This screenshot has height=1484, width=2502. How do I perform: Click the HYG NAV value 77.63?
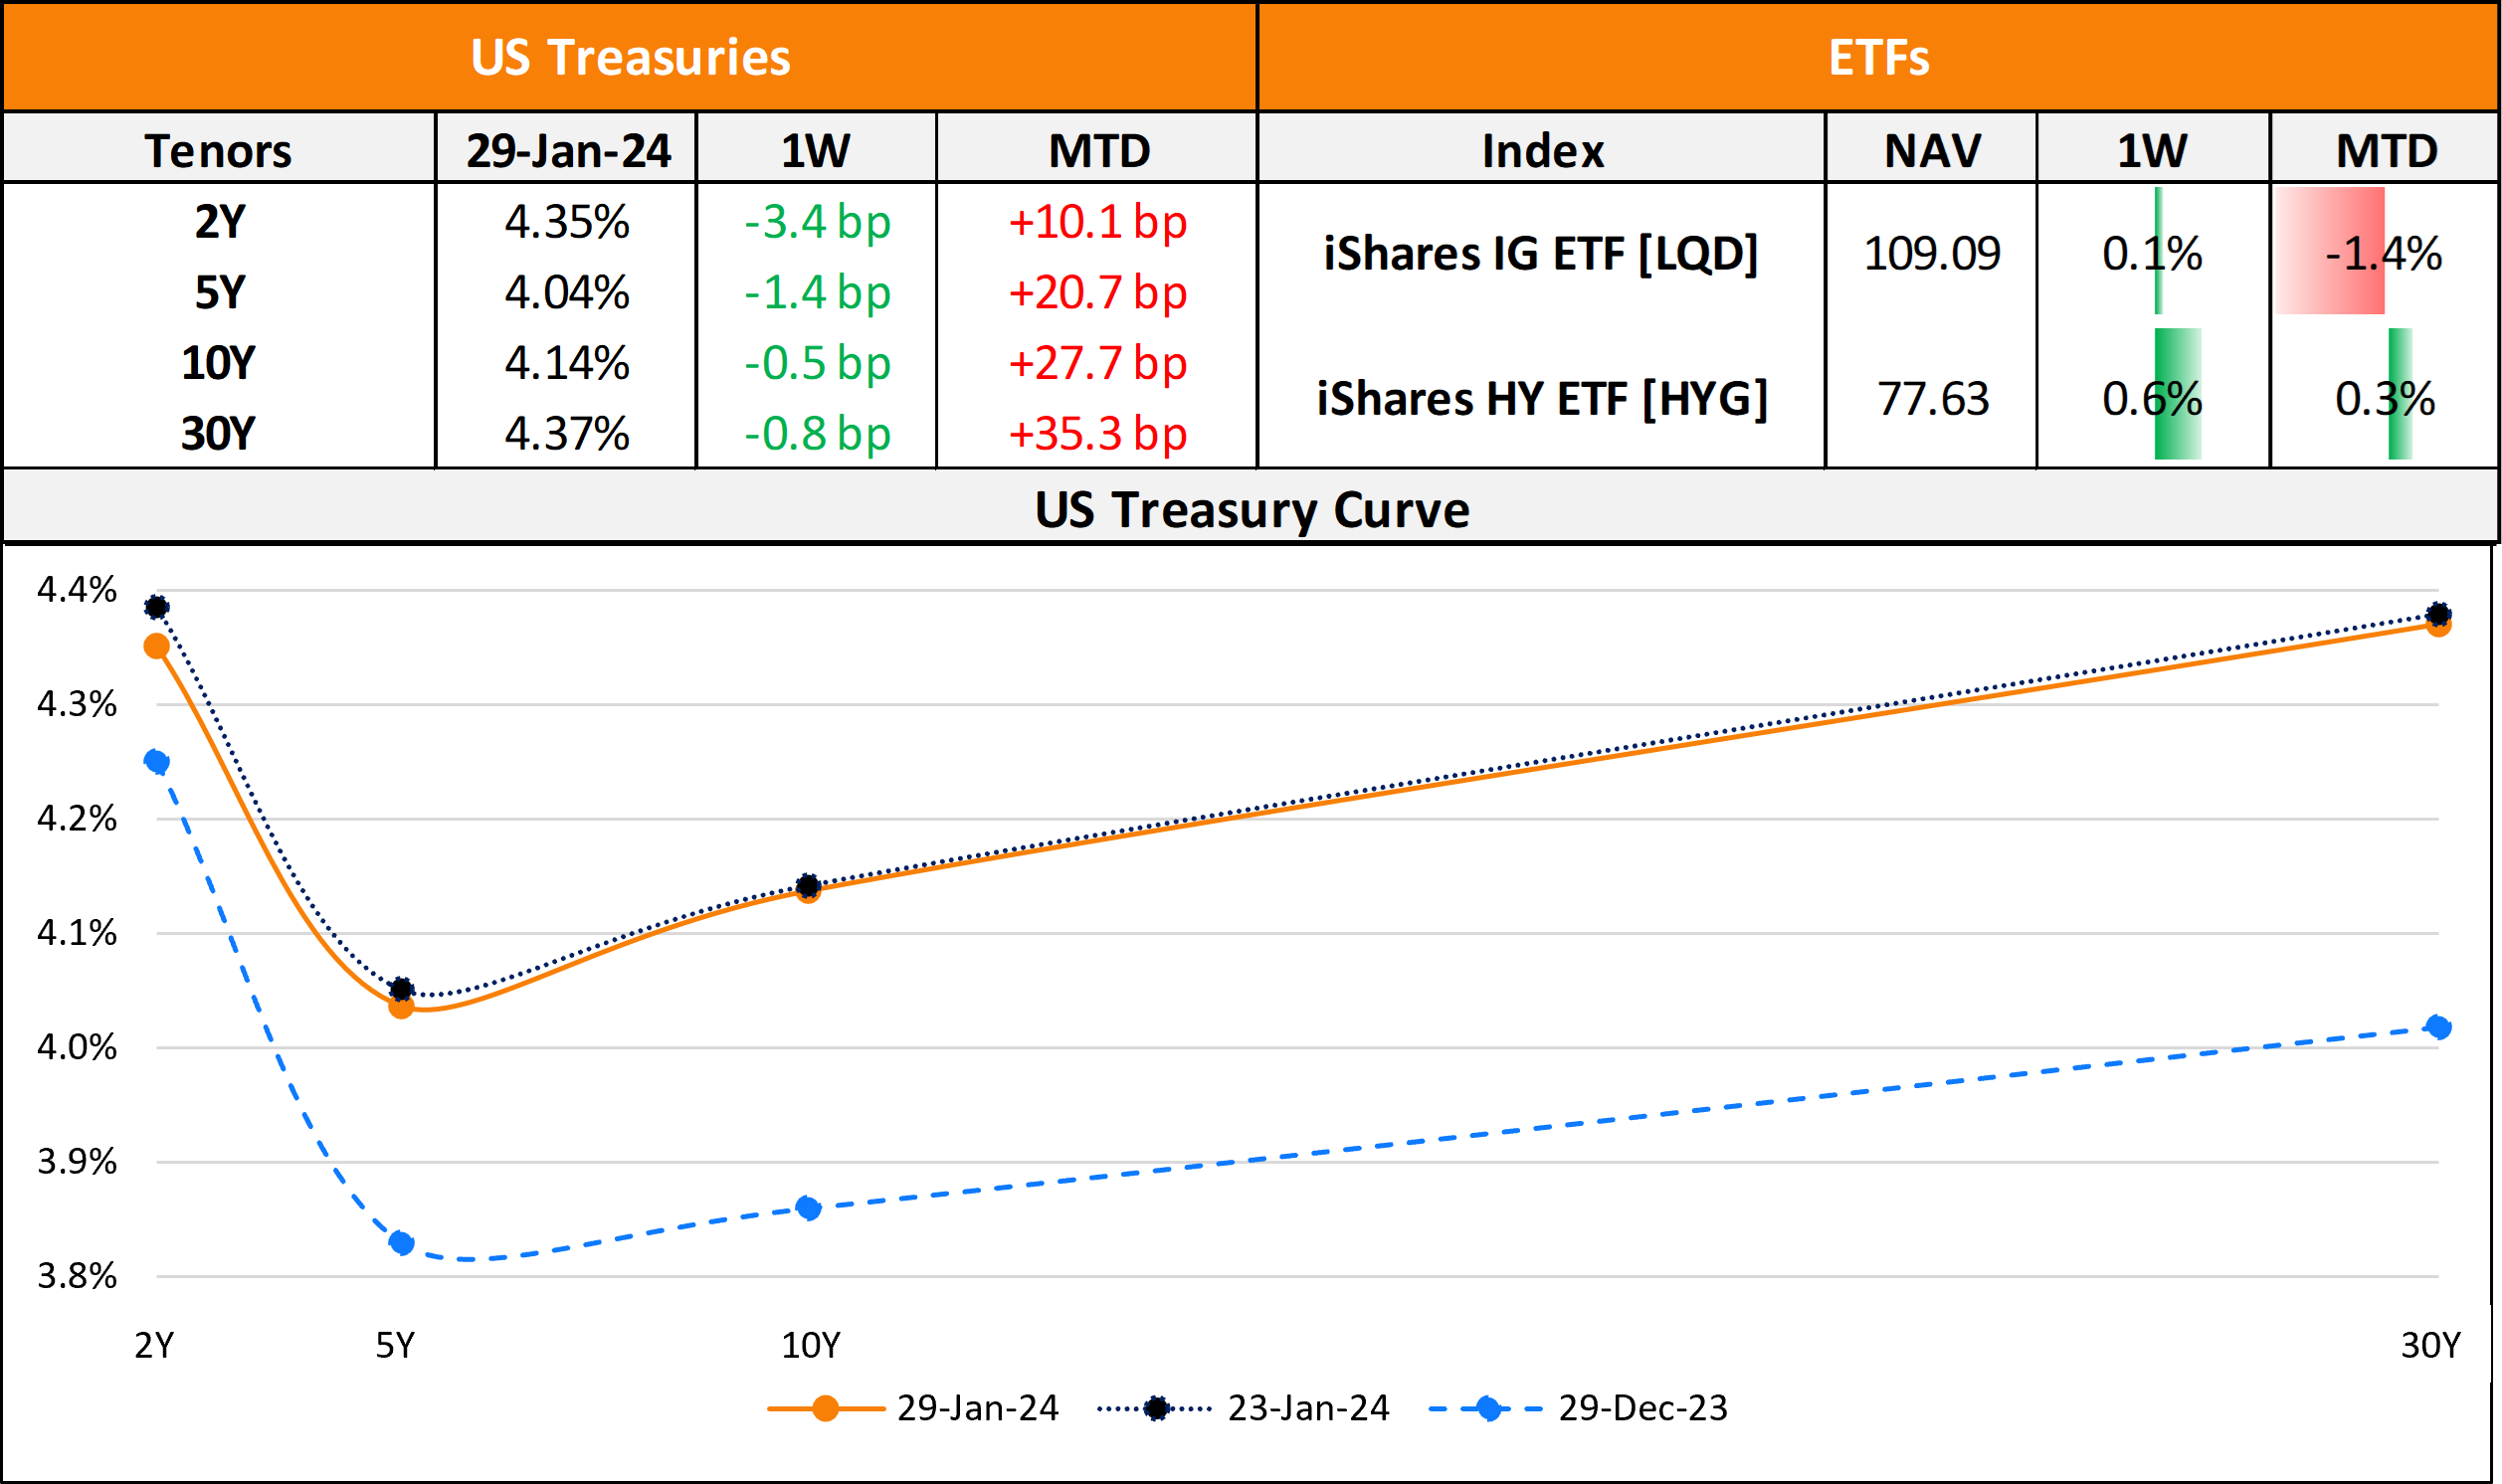pyautogui.click(x=1932, y=399)
